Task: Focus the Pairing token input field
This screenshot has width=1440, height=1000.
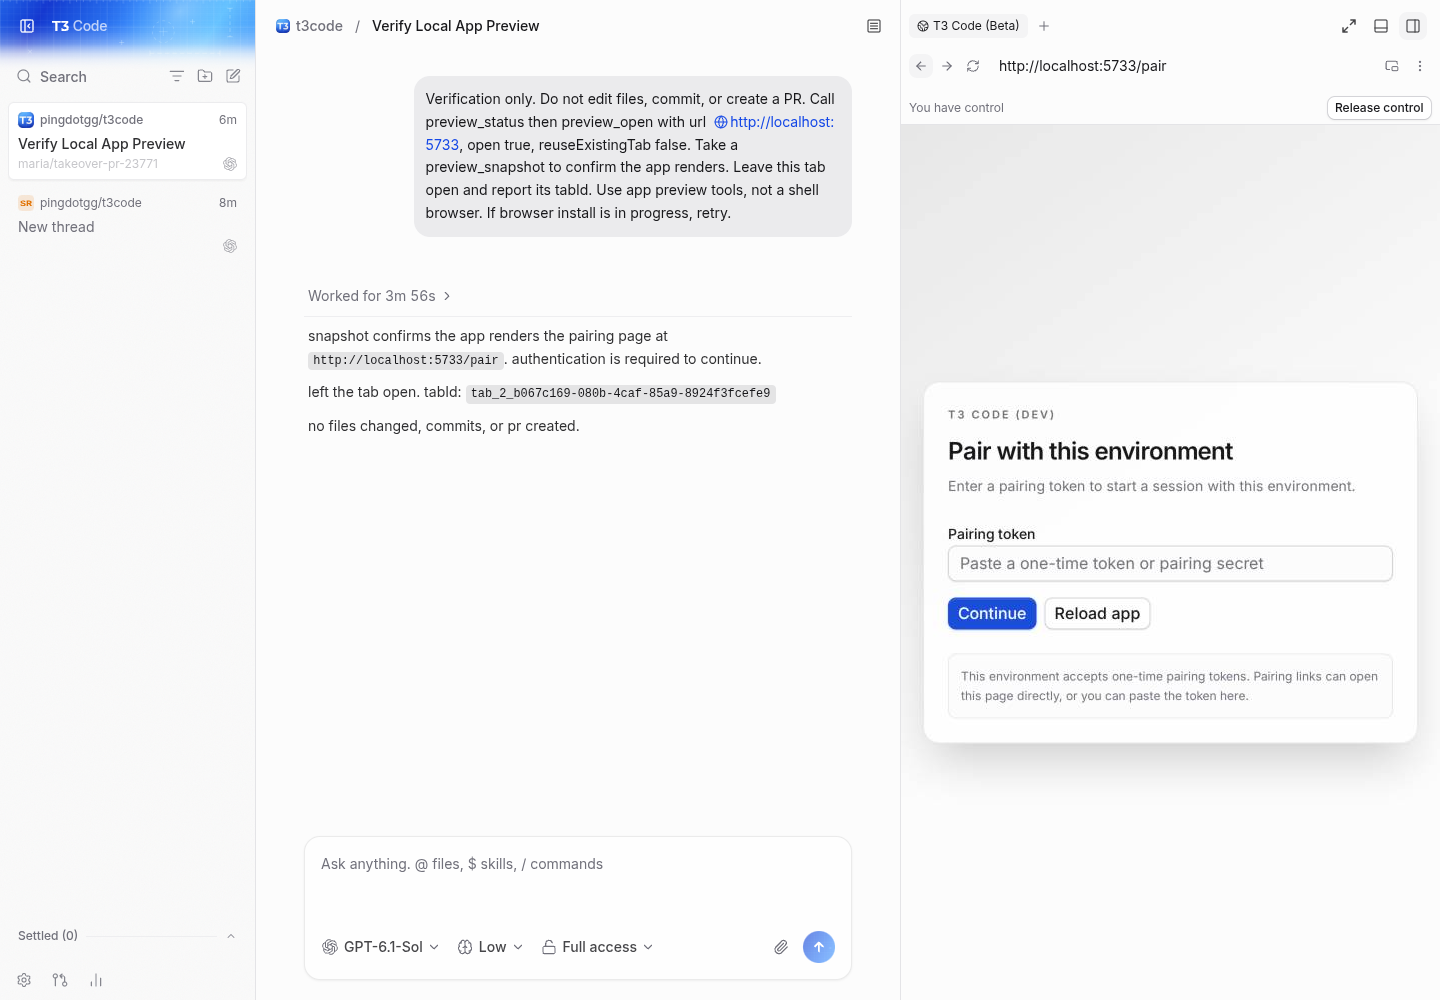Action: pos(1170,564)
